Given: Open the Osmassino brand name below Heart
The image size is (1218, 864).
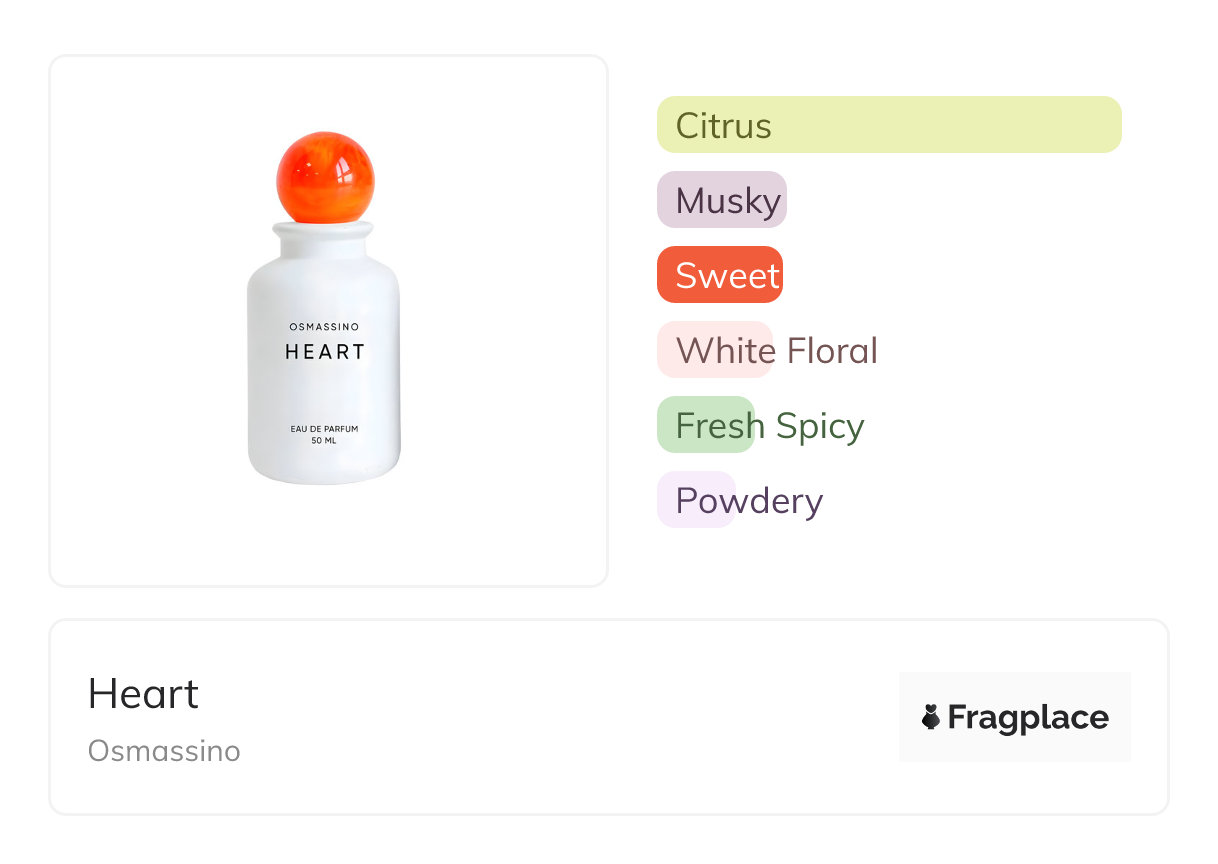Looking at the screenshot, I should pyautogui.click(x=164, y=751).
